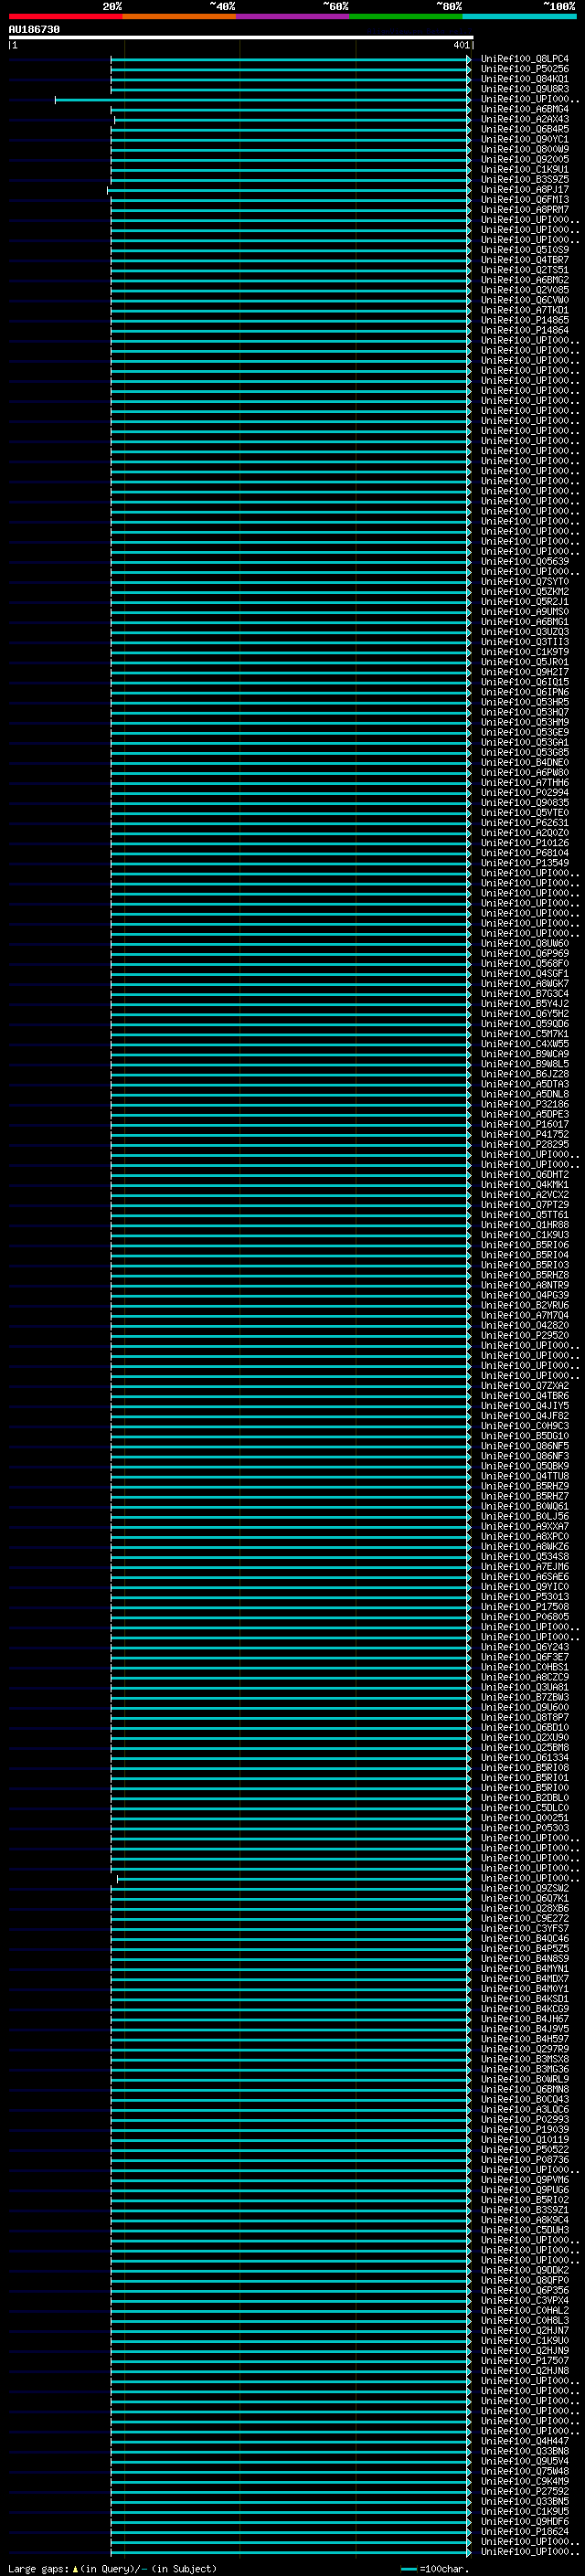585x2576 pixels.
Task: Select hit UniRef100_Q86NF5
Action: coord(525,1446)
